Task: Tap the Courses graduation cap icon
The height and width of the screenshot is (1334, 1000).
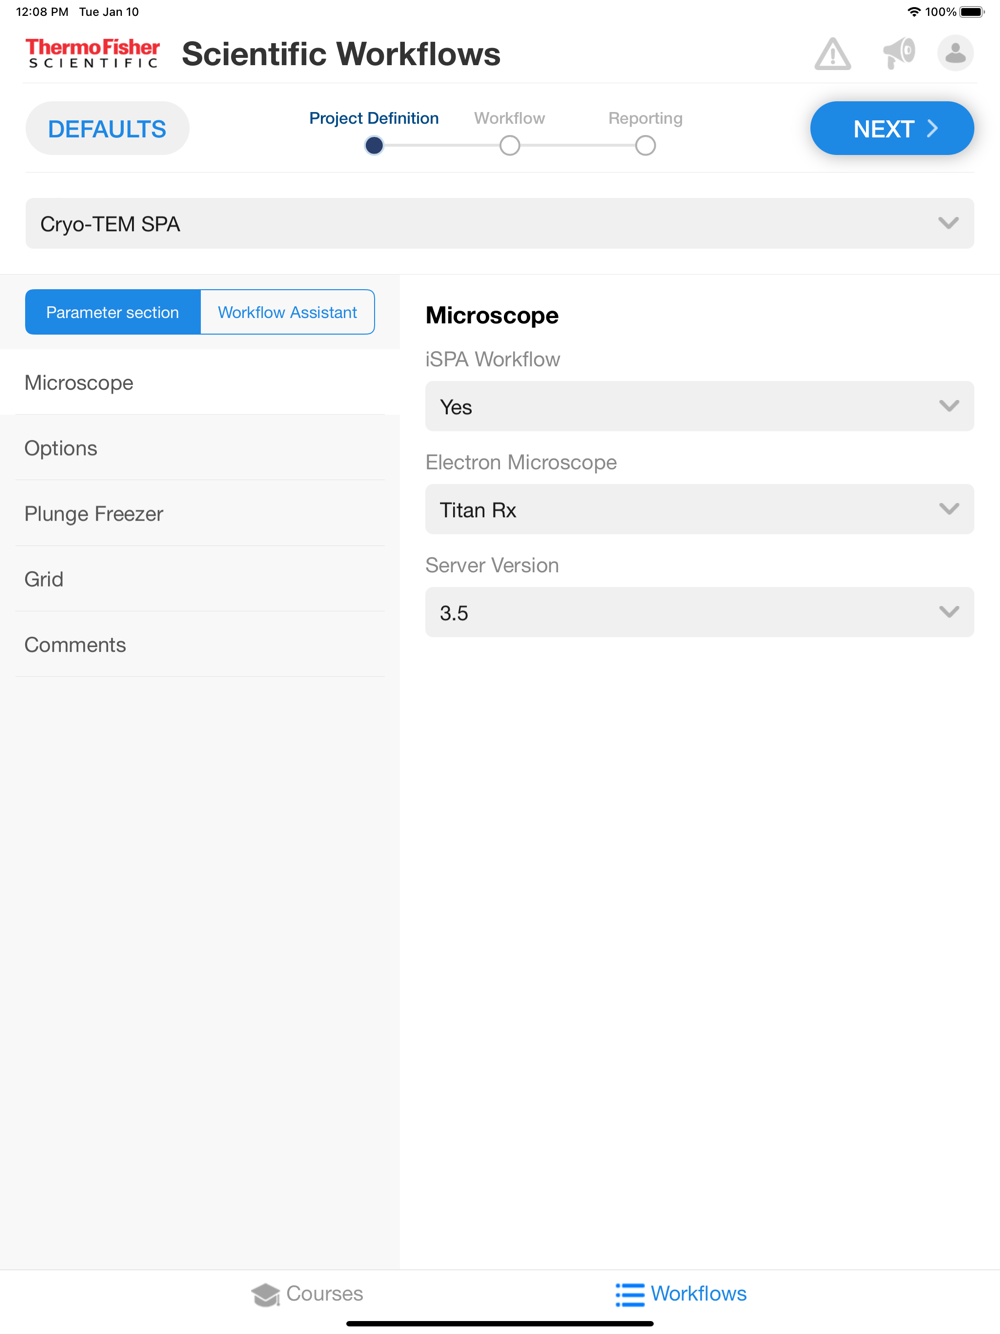Action: [266, 1294]
